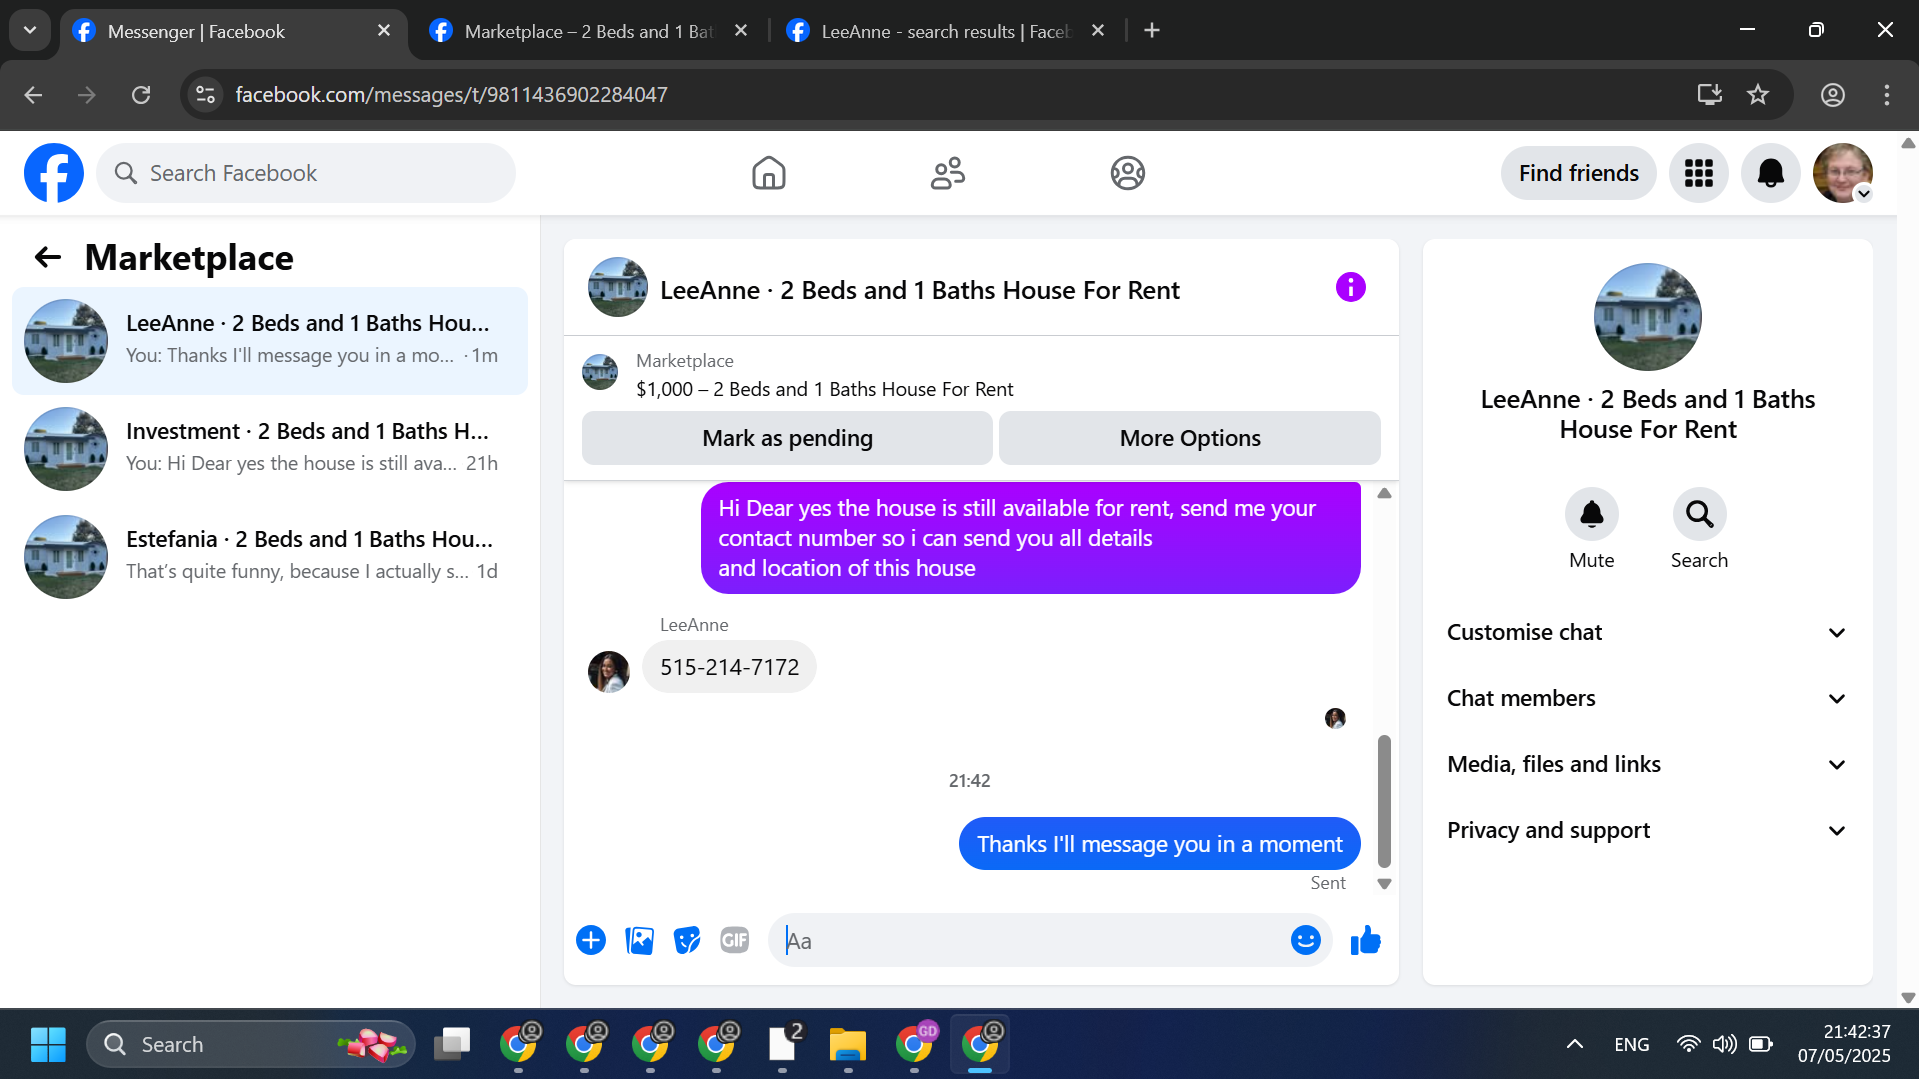Bookmark this page with the star icon

tap(1758, 95)
